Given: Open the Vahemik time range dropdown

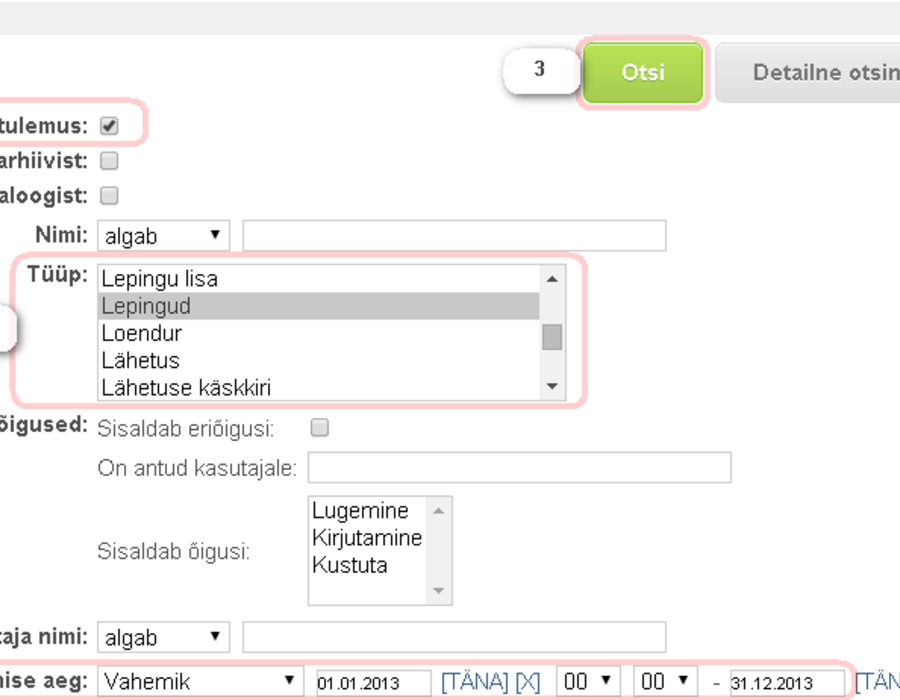Looking at the screenshot, I should 200,682.
